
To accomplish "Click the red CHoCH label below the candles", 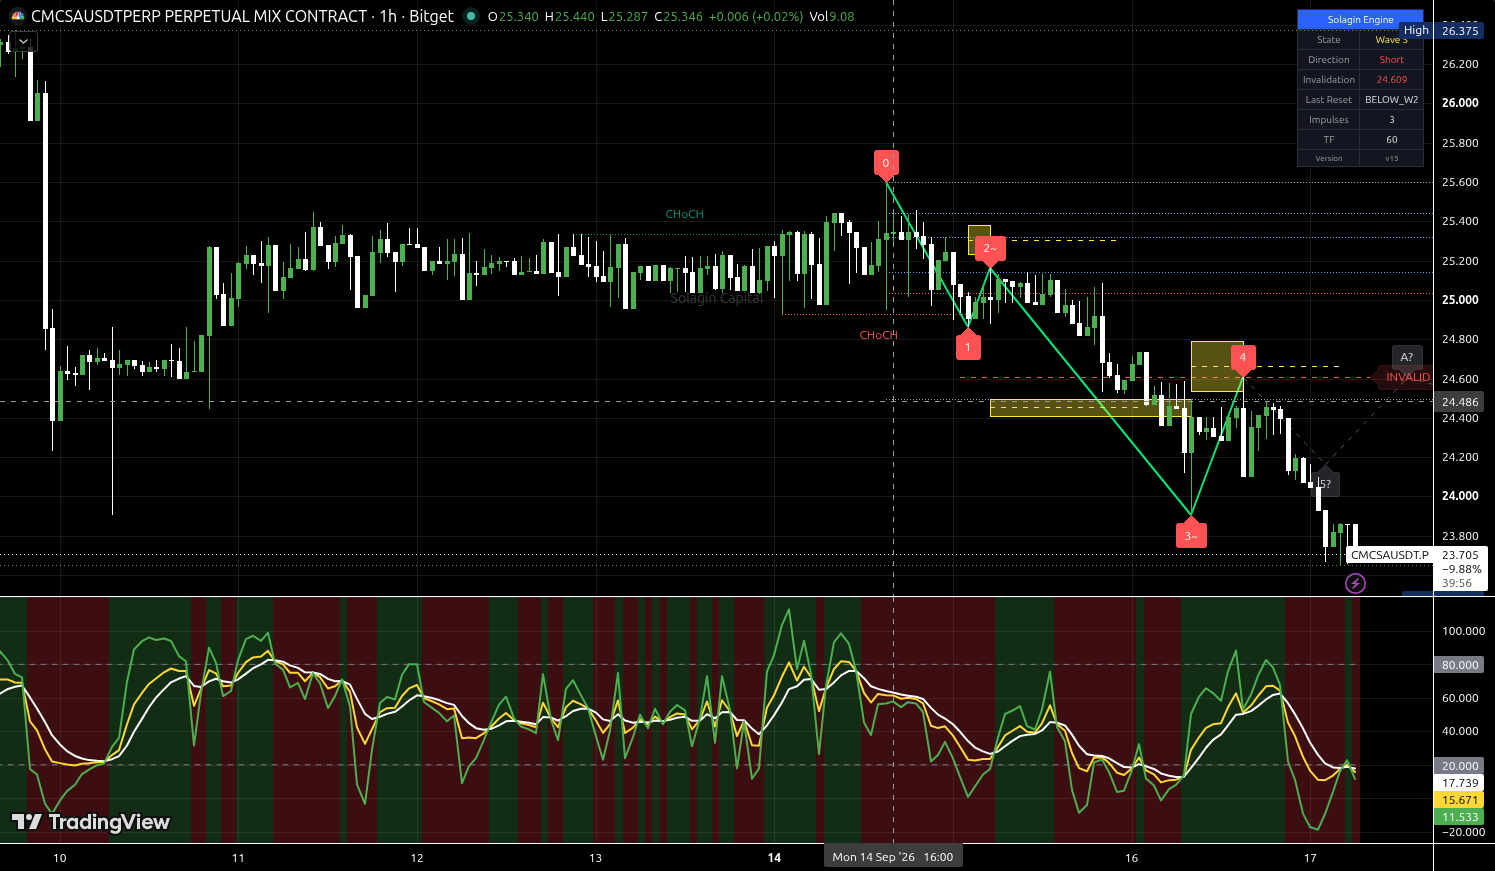I will [879, 335].
